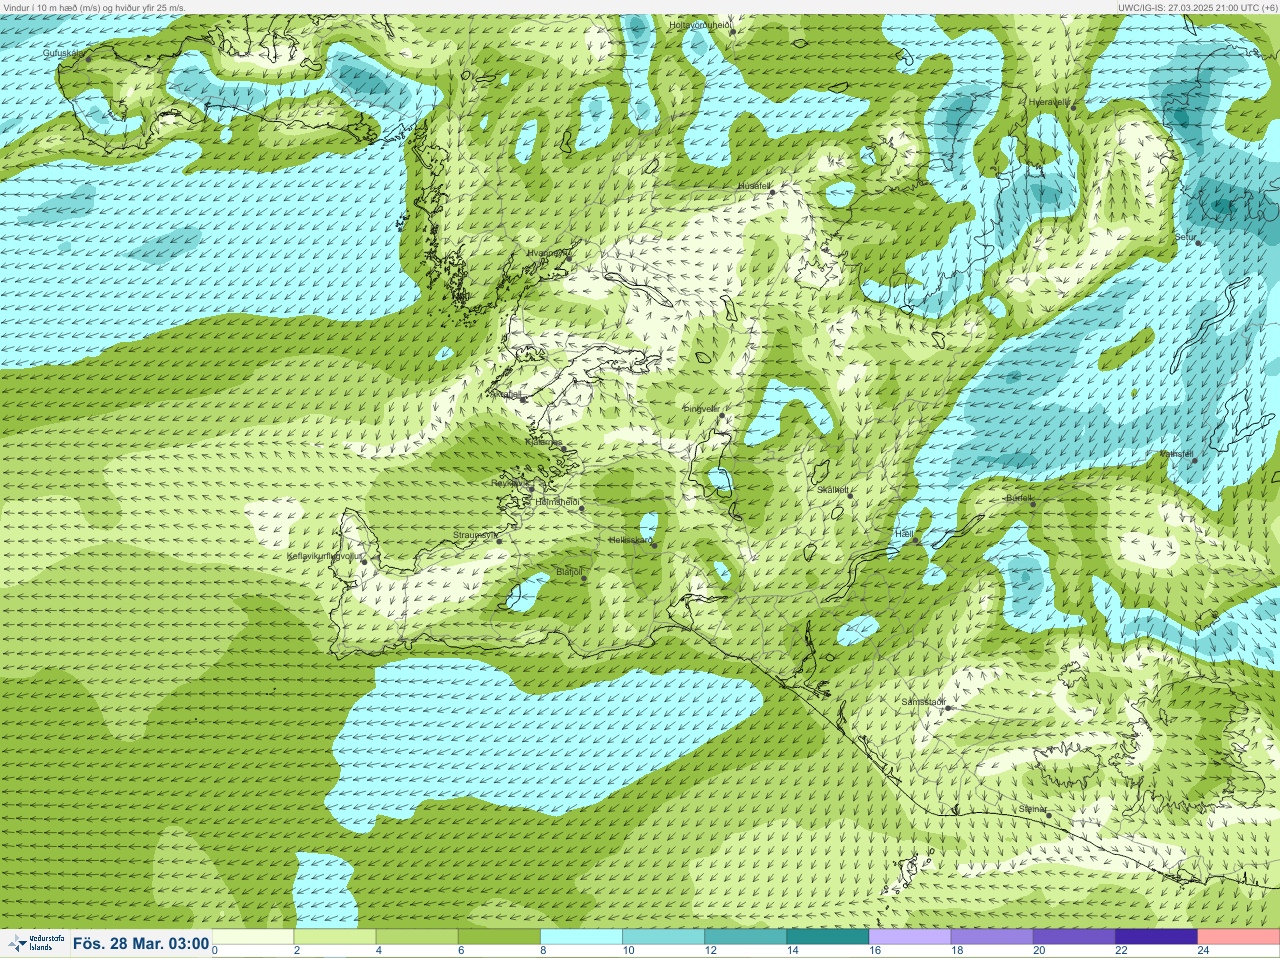Viewport: 1280px width, 958px height.
Task: Click the Bláfjöll station label
Action: [569, 571]
